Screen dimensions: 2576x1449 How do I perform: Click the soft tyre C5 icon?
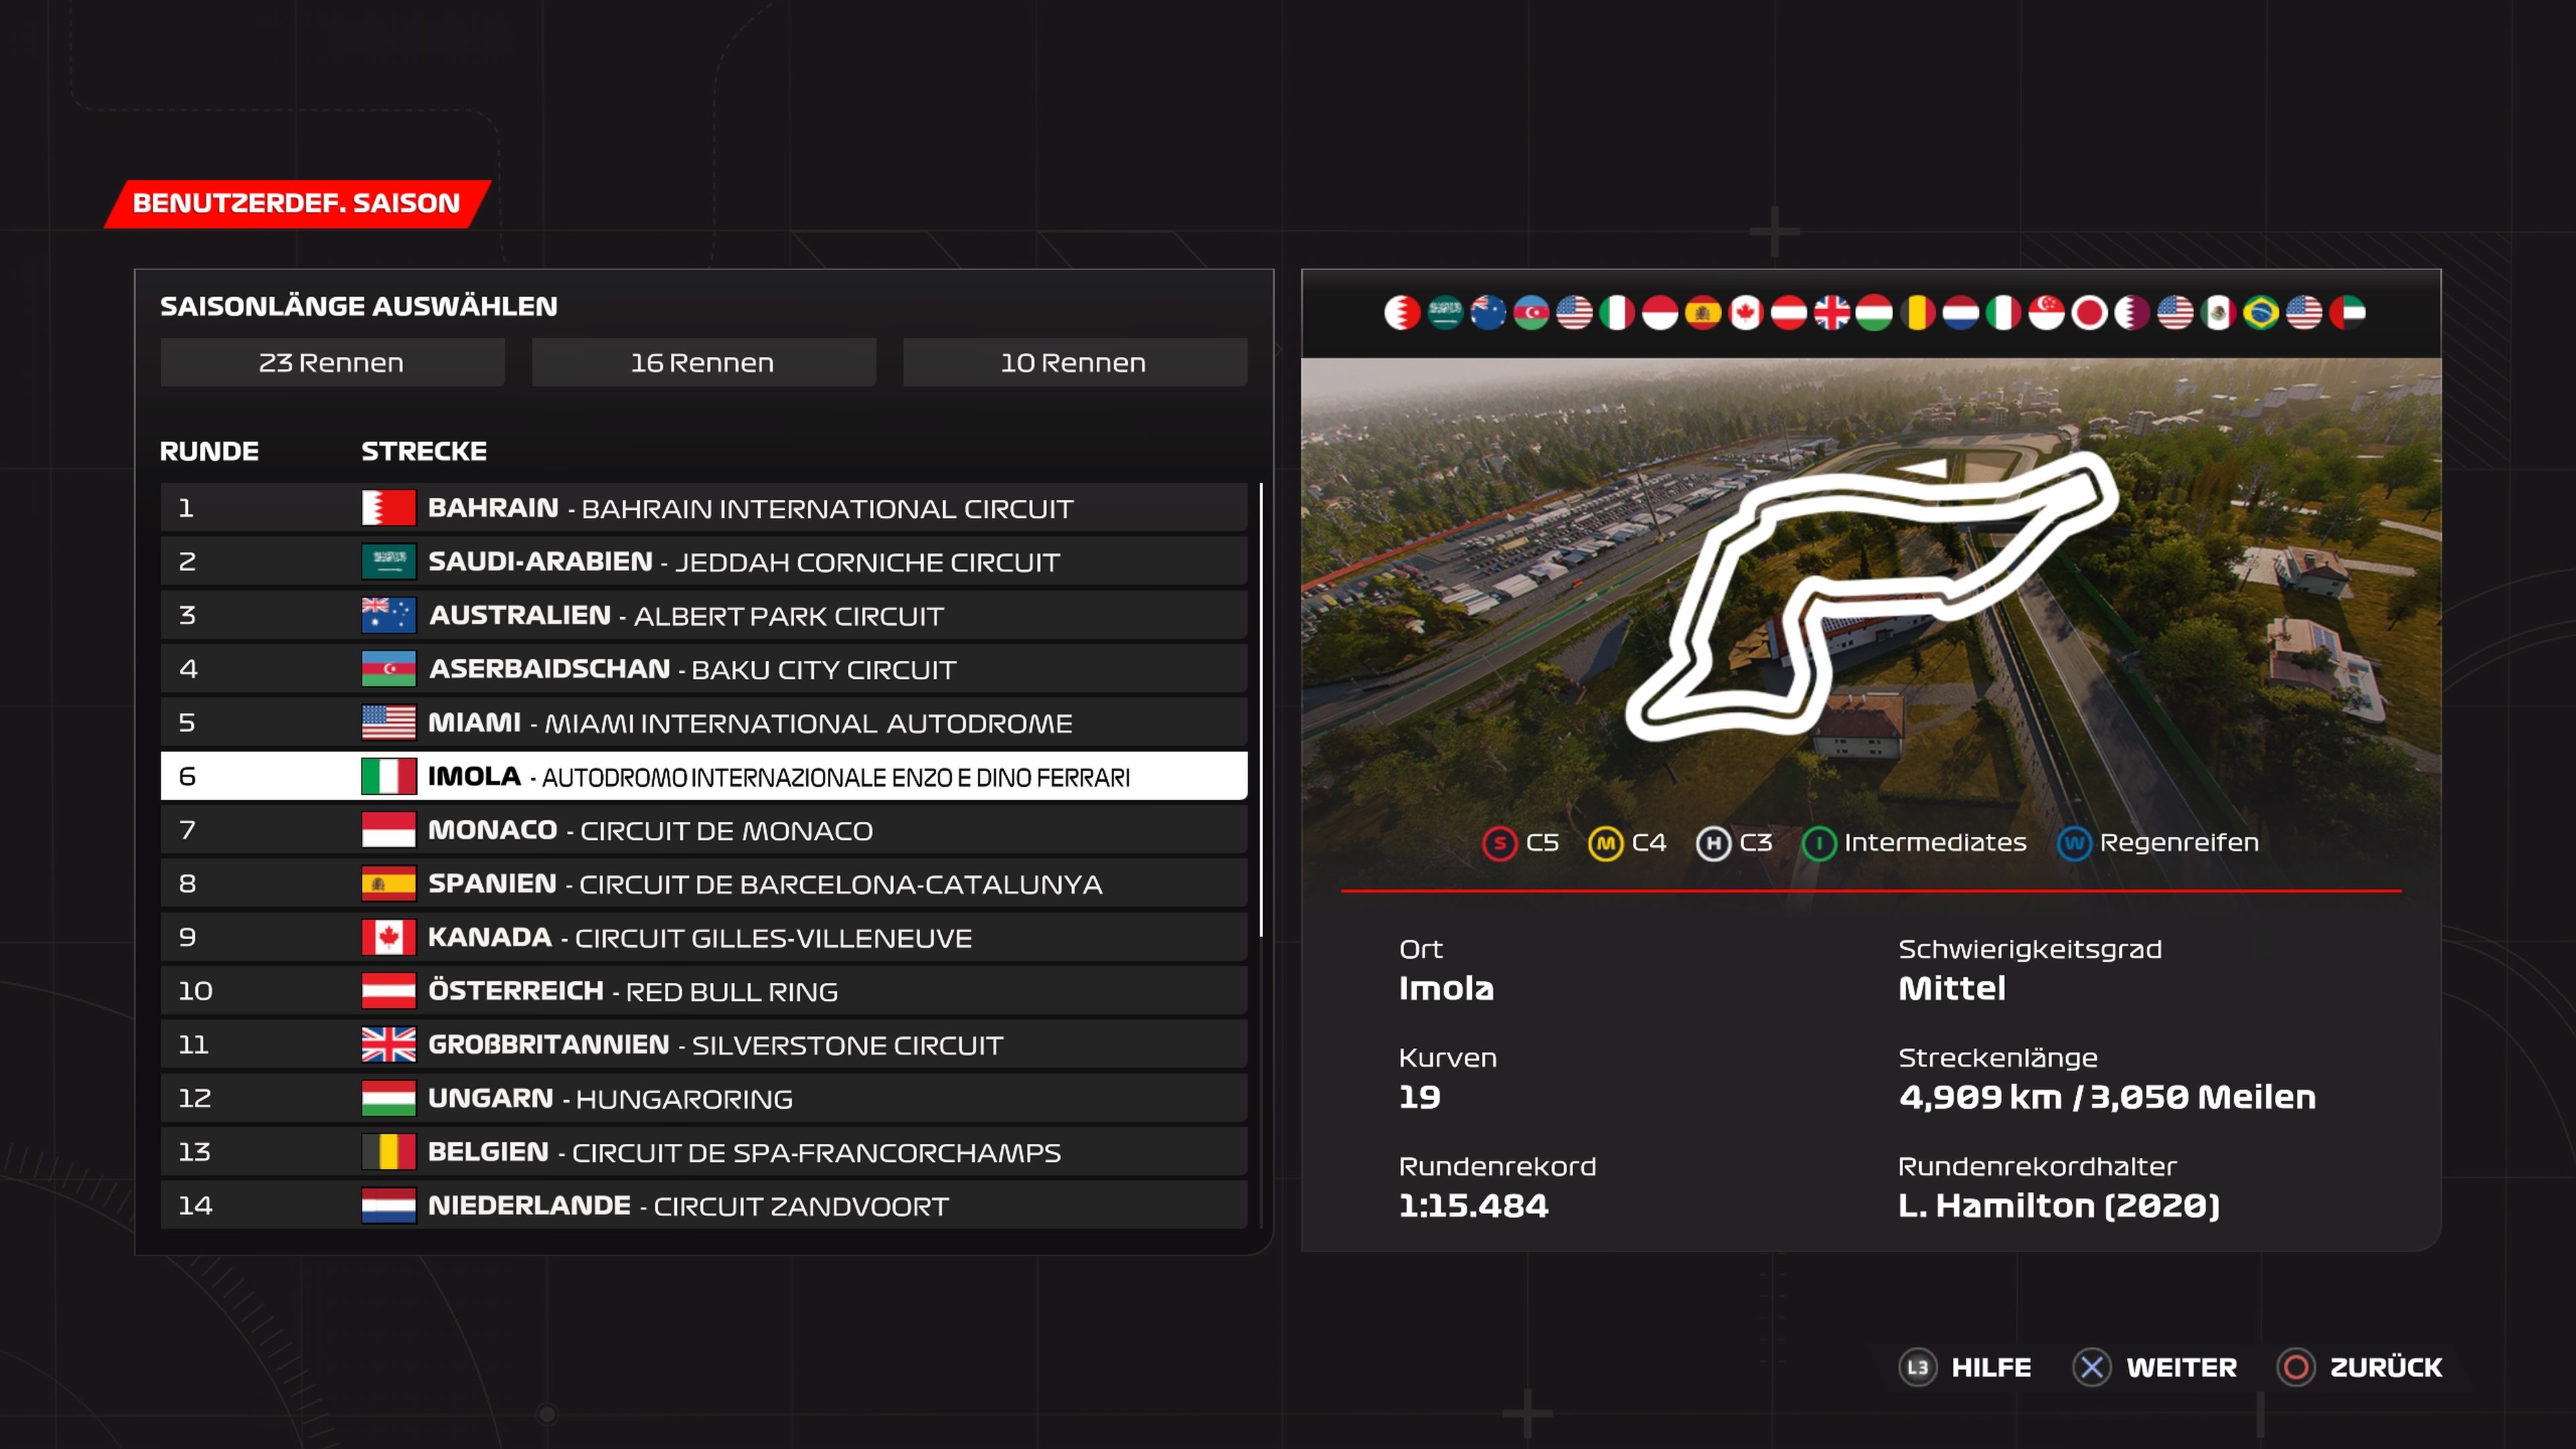pos(1499,843)
